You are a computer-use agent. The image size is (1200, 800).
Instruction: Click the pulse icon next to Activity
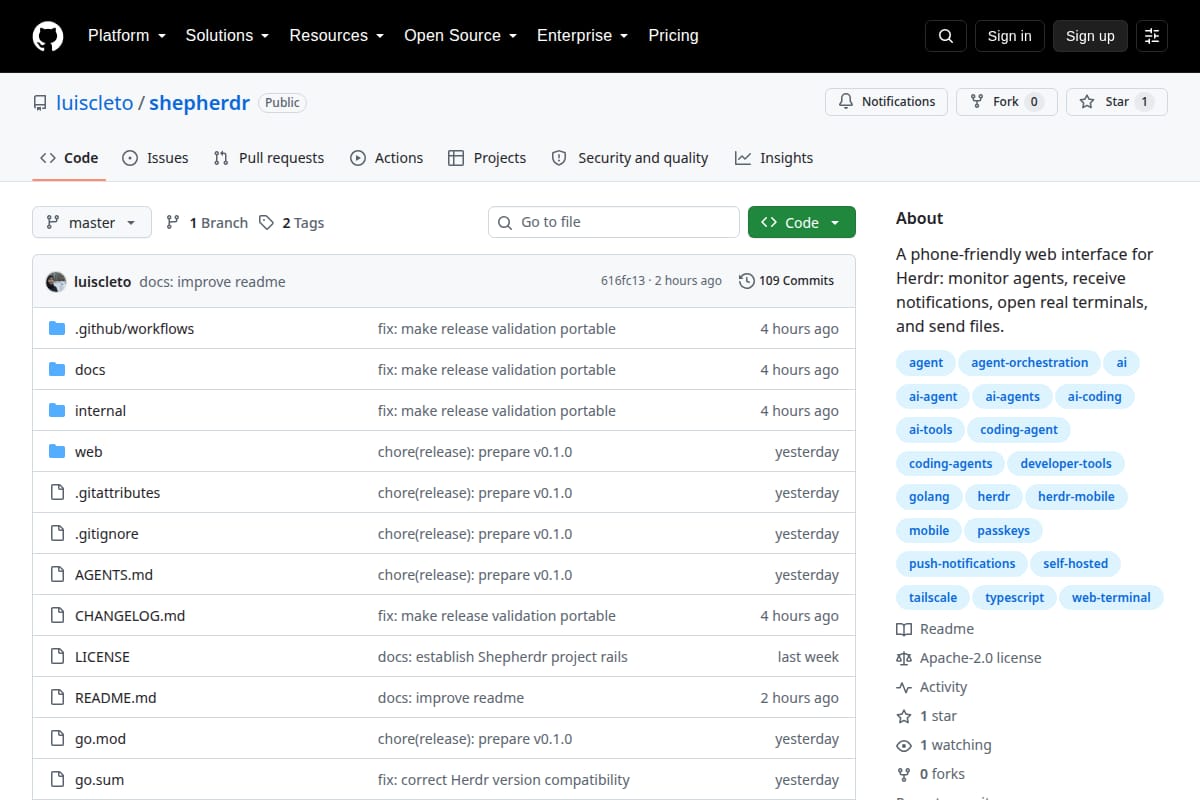coord(904,687)
